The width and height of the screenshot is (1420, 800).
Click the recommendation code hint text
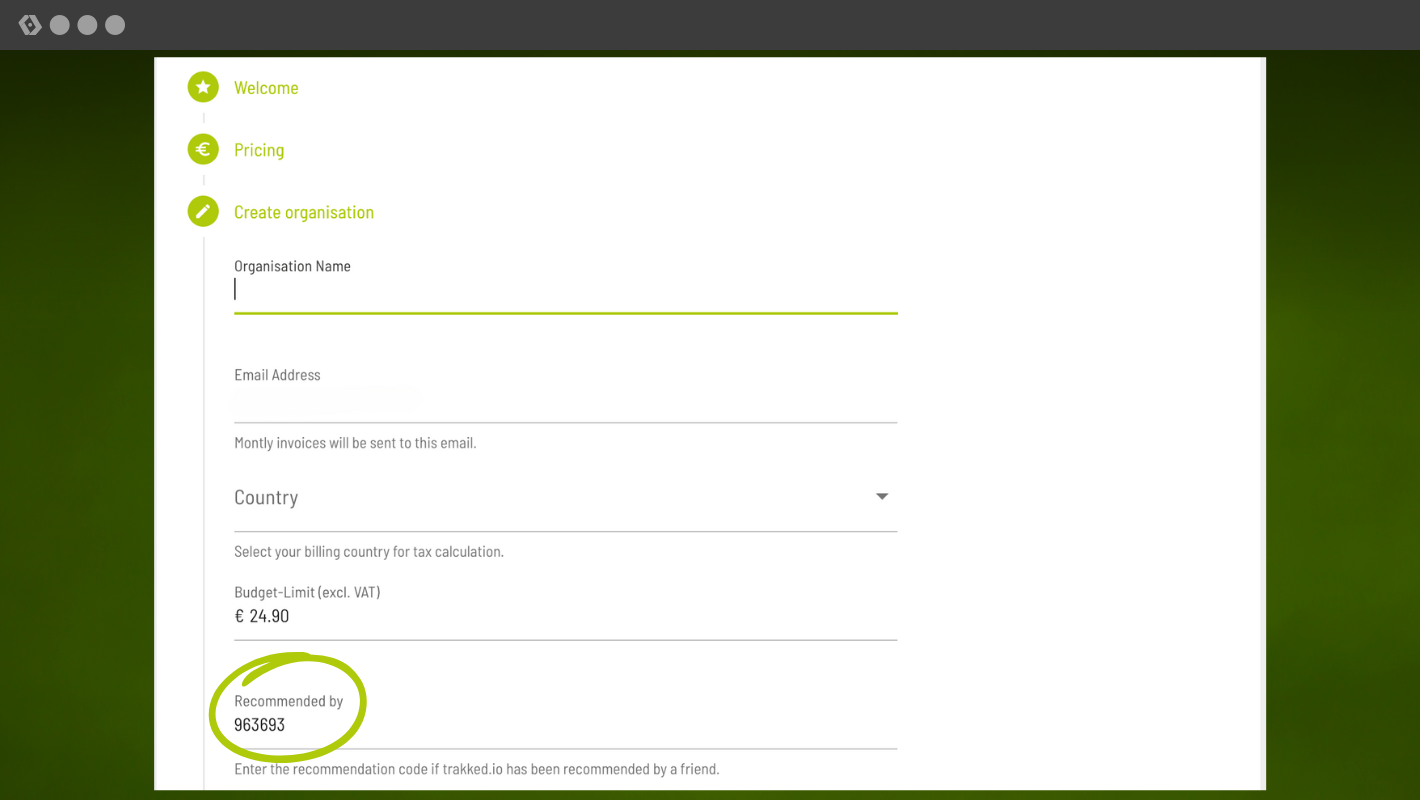click(x=476, y=770)
